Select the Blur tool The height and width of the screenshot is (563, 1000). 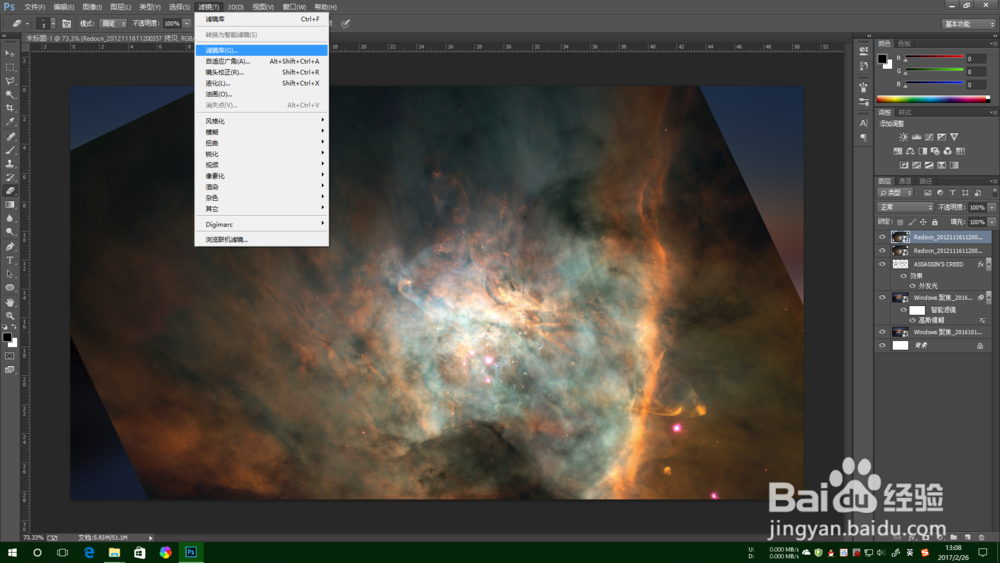coord(10,219)
